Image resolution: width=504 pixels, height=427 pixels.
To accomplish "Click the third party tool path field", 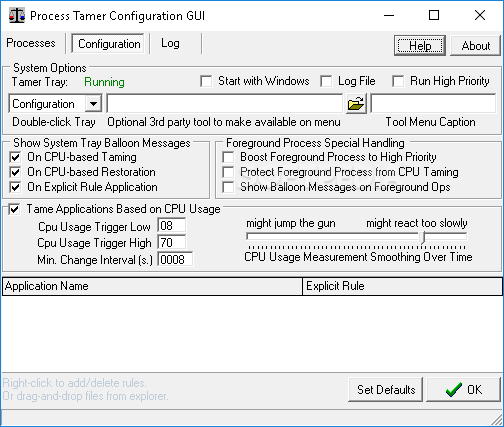I will pos(225,104).
